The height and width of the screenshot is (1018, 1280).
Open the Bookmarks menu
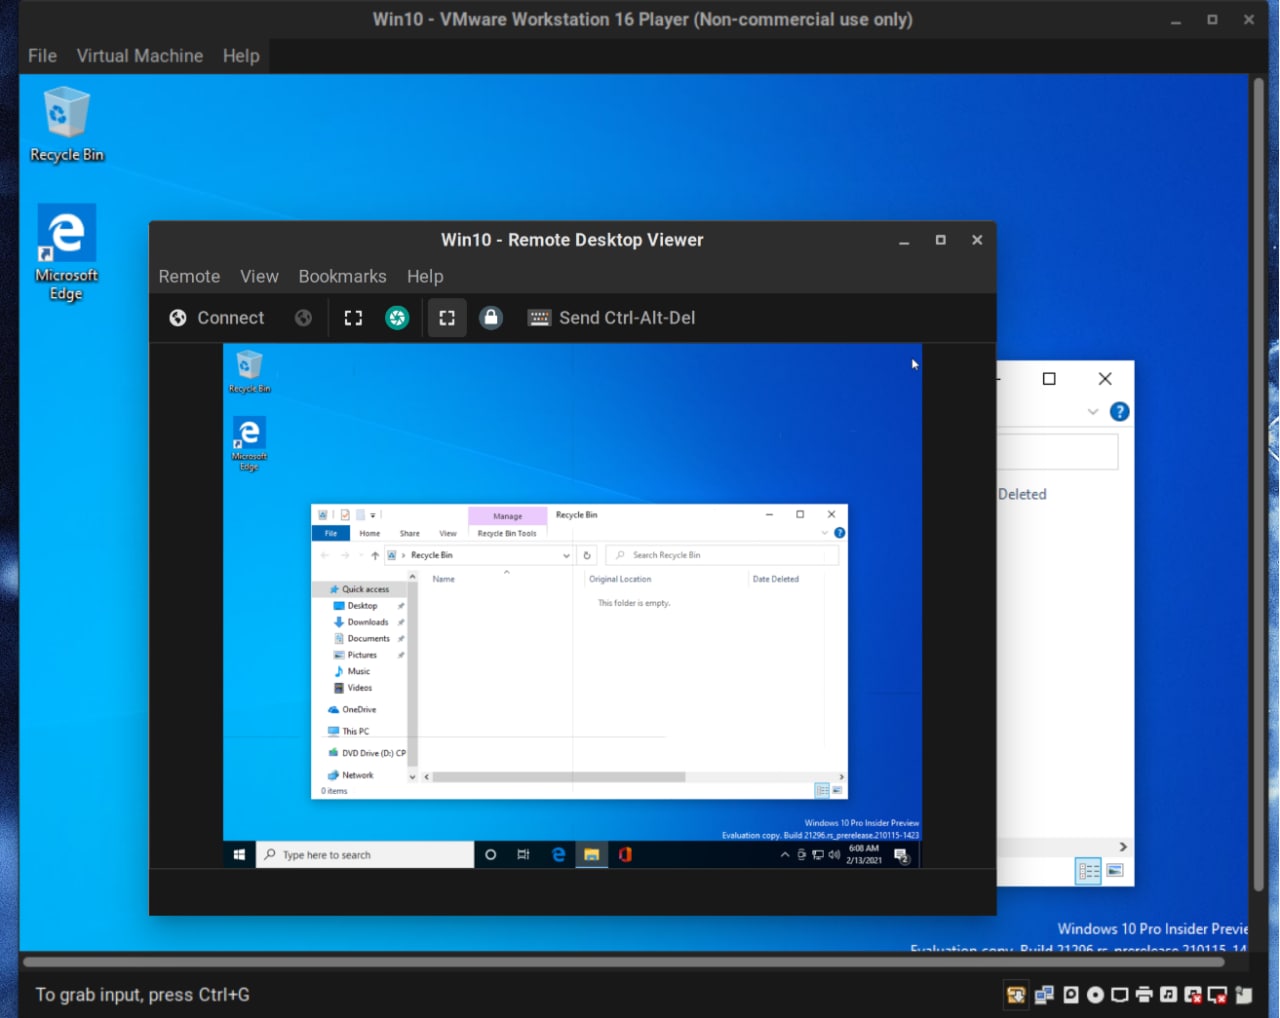[342, 276]
